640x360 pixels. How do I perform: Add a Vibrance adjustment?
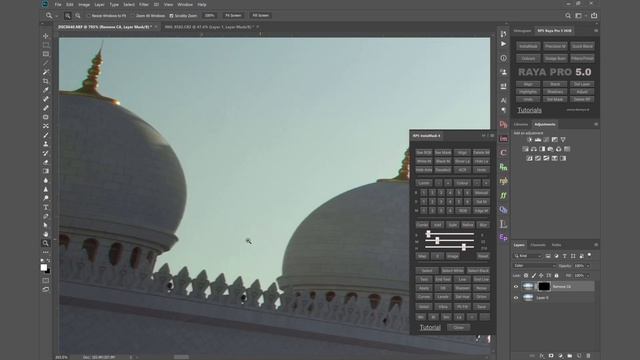coord(563,140)
